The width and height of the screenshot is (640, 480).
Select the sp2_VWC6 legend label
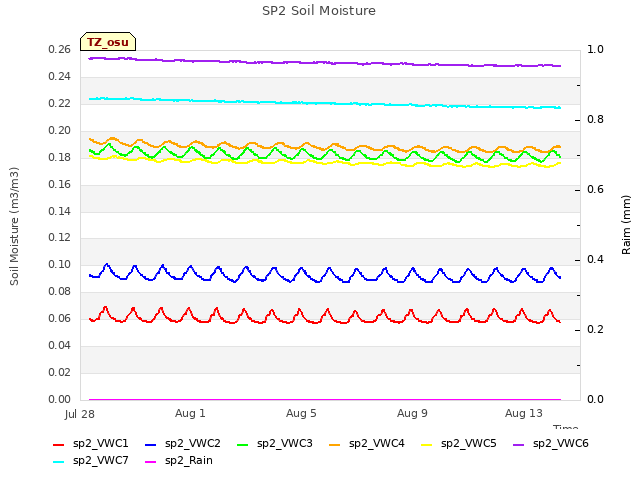[x=560, y=444]
